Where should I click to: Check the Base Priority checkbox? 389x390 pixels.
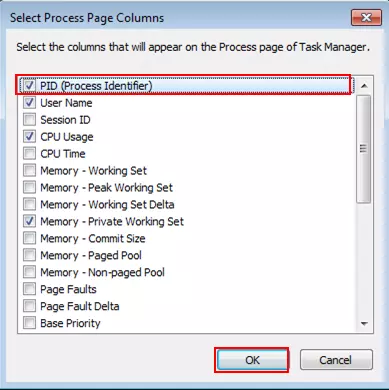[x=29, y=323]
